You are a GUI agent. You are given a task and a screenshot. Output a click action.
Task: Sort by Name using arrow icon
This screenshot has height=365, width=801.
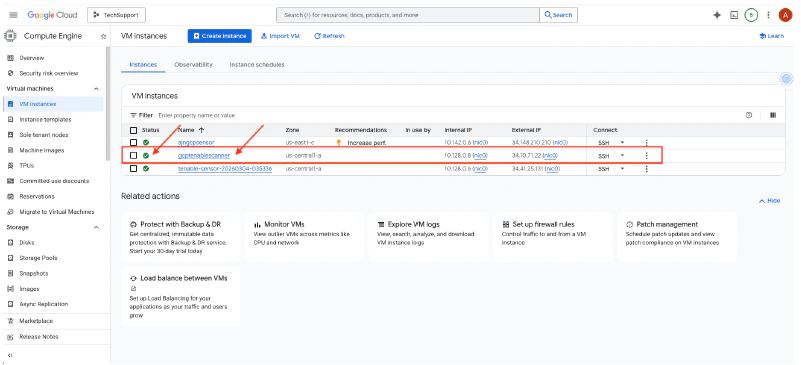coord(201,130)
